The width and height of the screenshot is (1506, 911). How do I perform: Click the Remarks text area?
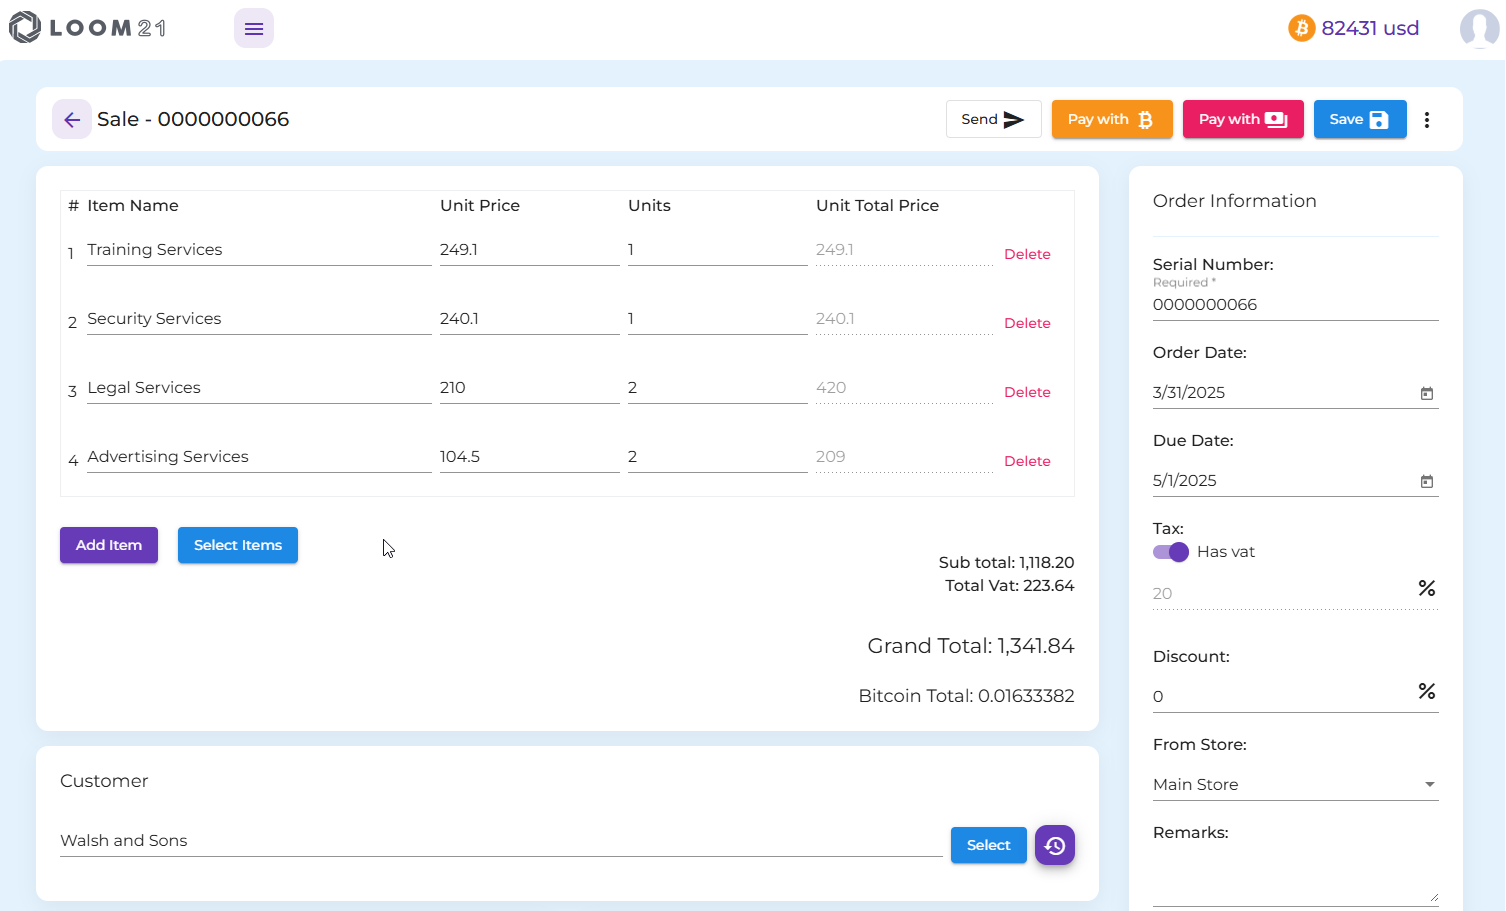pyautogui.click(x=1294, y=877)
